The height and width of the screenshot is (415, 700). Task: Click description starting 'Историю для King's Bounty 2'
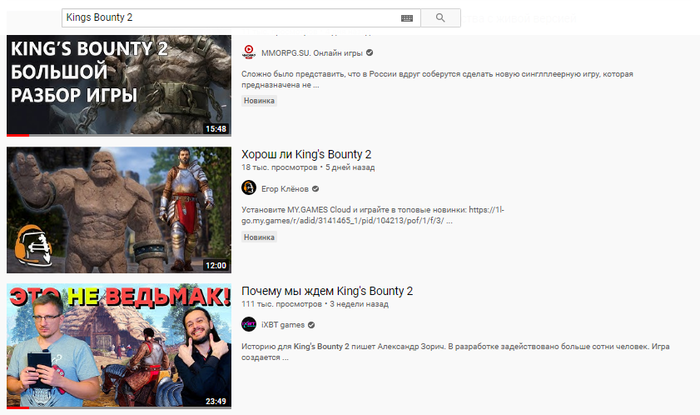tap(455, 352)
